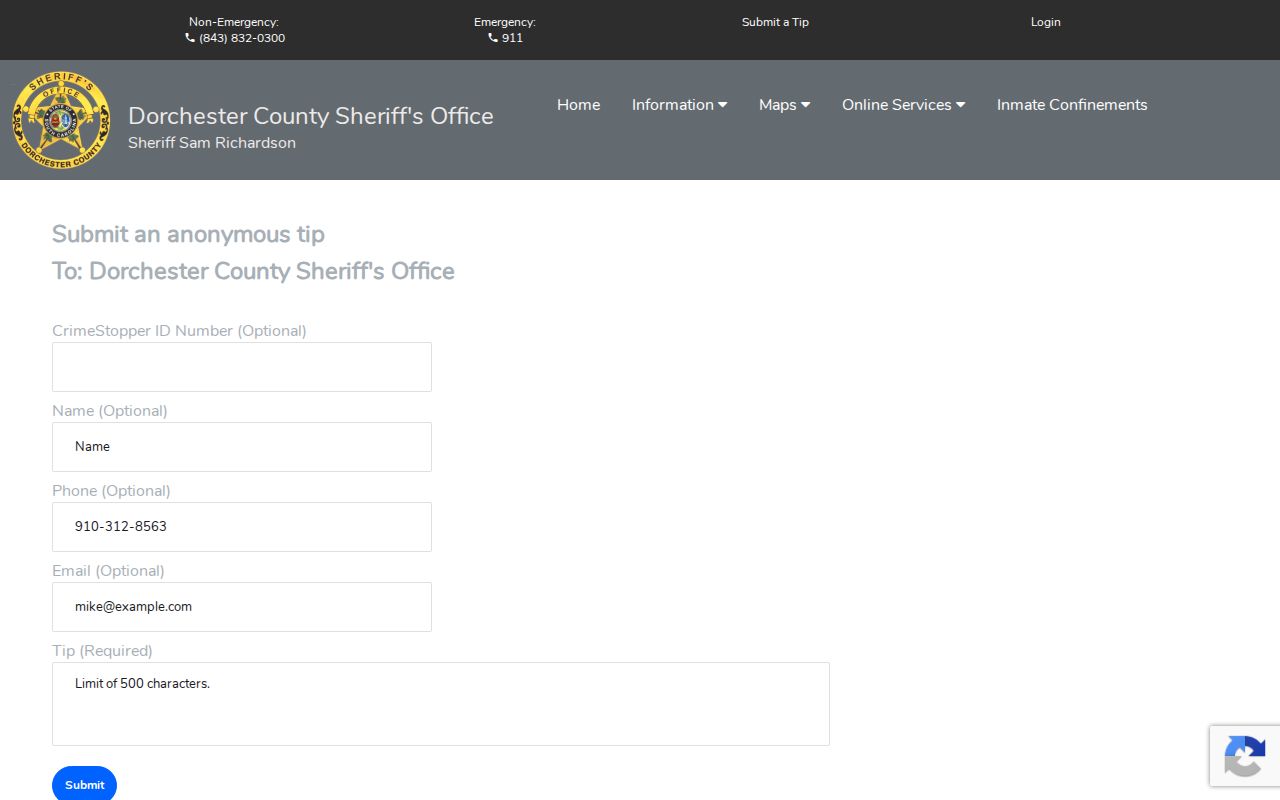Image resolution: width=1280 pixels, height=800 pixels.
Task: Click the 'Email (Optional)' label
Action: 108,571
